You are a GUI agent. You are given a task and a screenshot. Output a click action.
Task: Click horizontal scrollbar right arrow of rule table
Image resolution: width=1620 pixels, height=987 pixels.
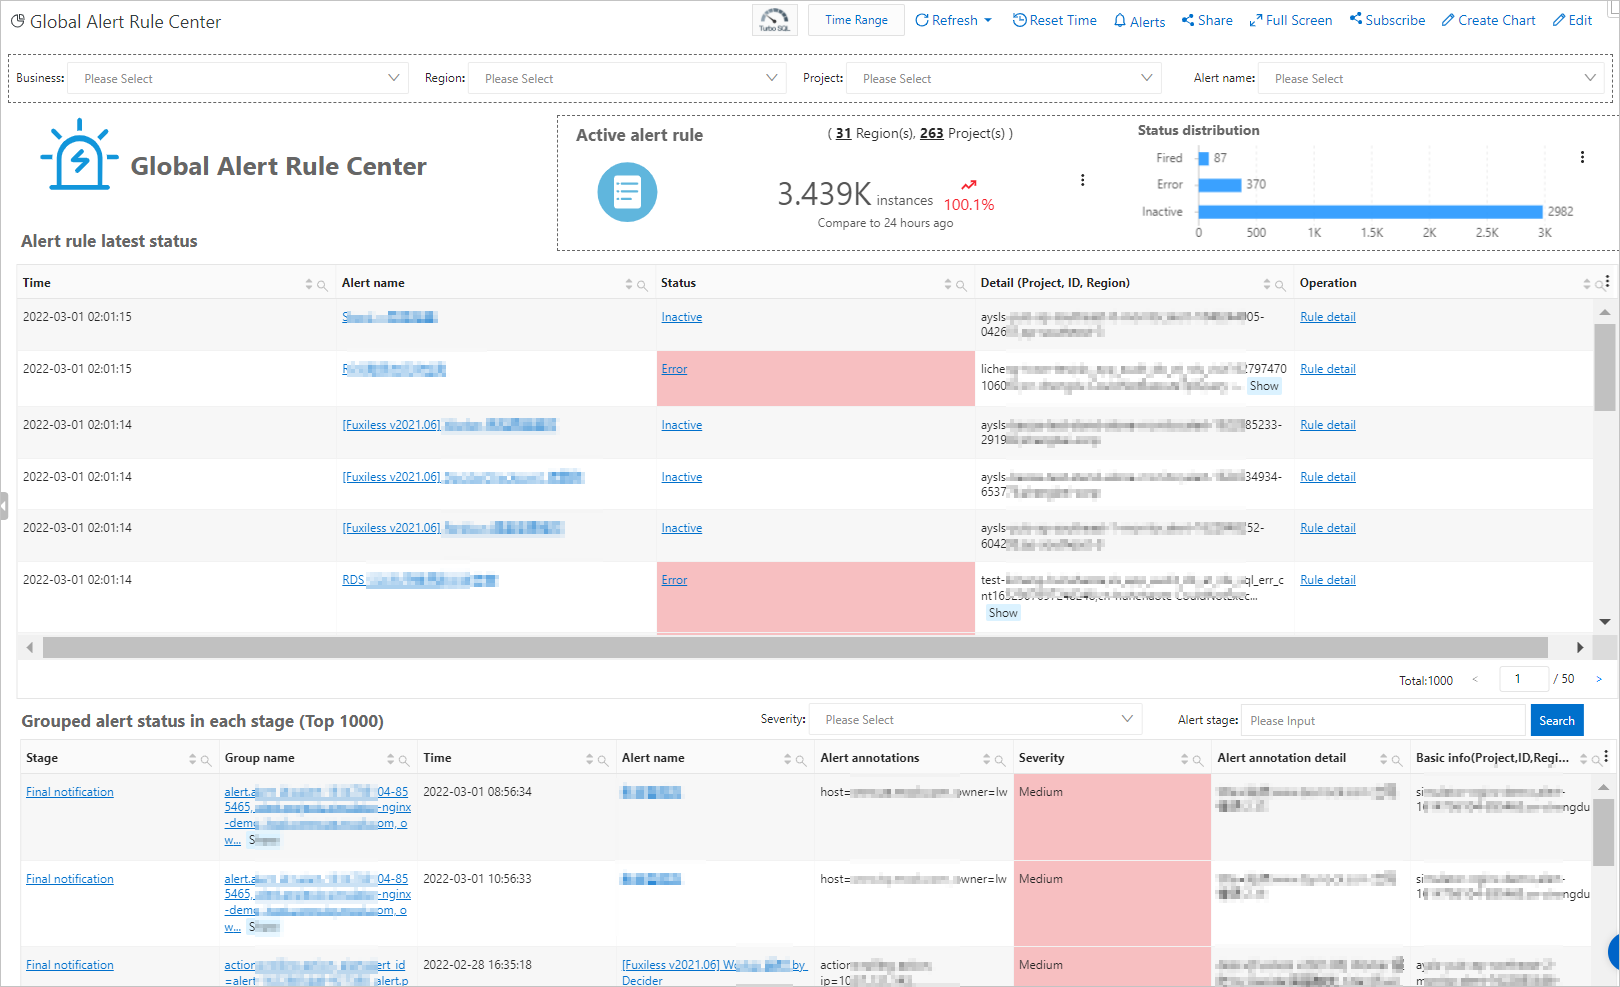[1580, 648]
